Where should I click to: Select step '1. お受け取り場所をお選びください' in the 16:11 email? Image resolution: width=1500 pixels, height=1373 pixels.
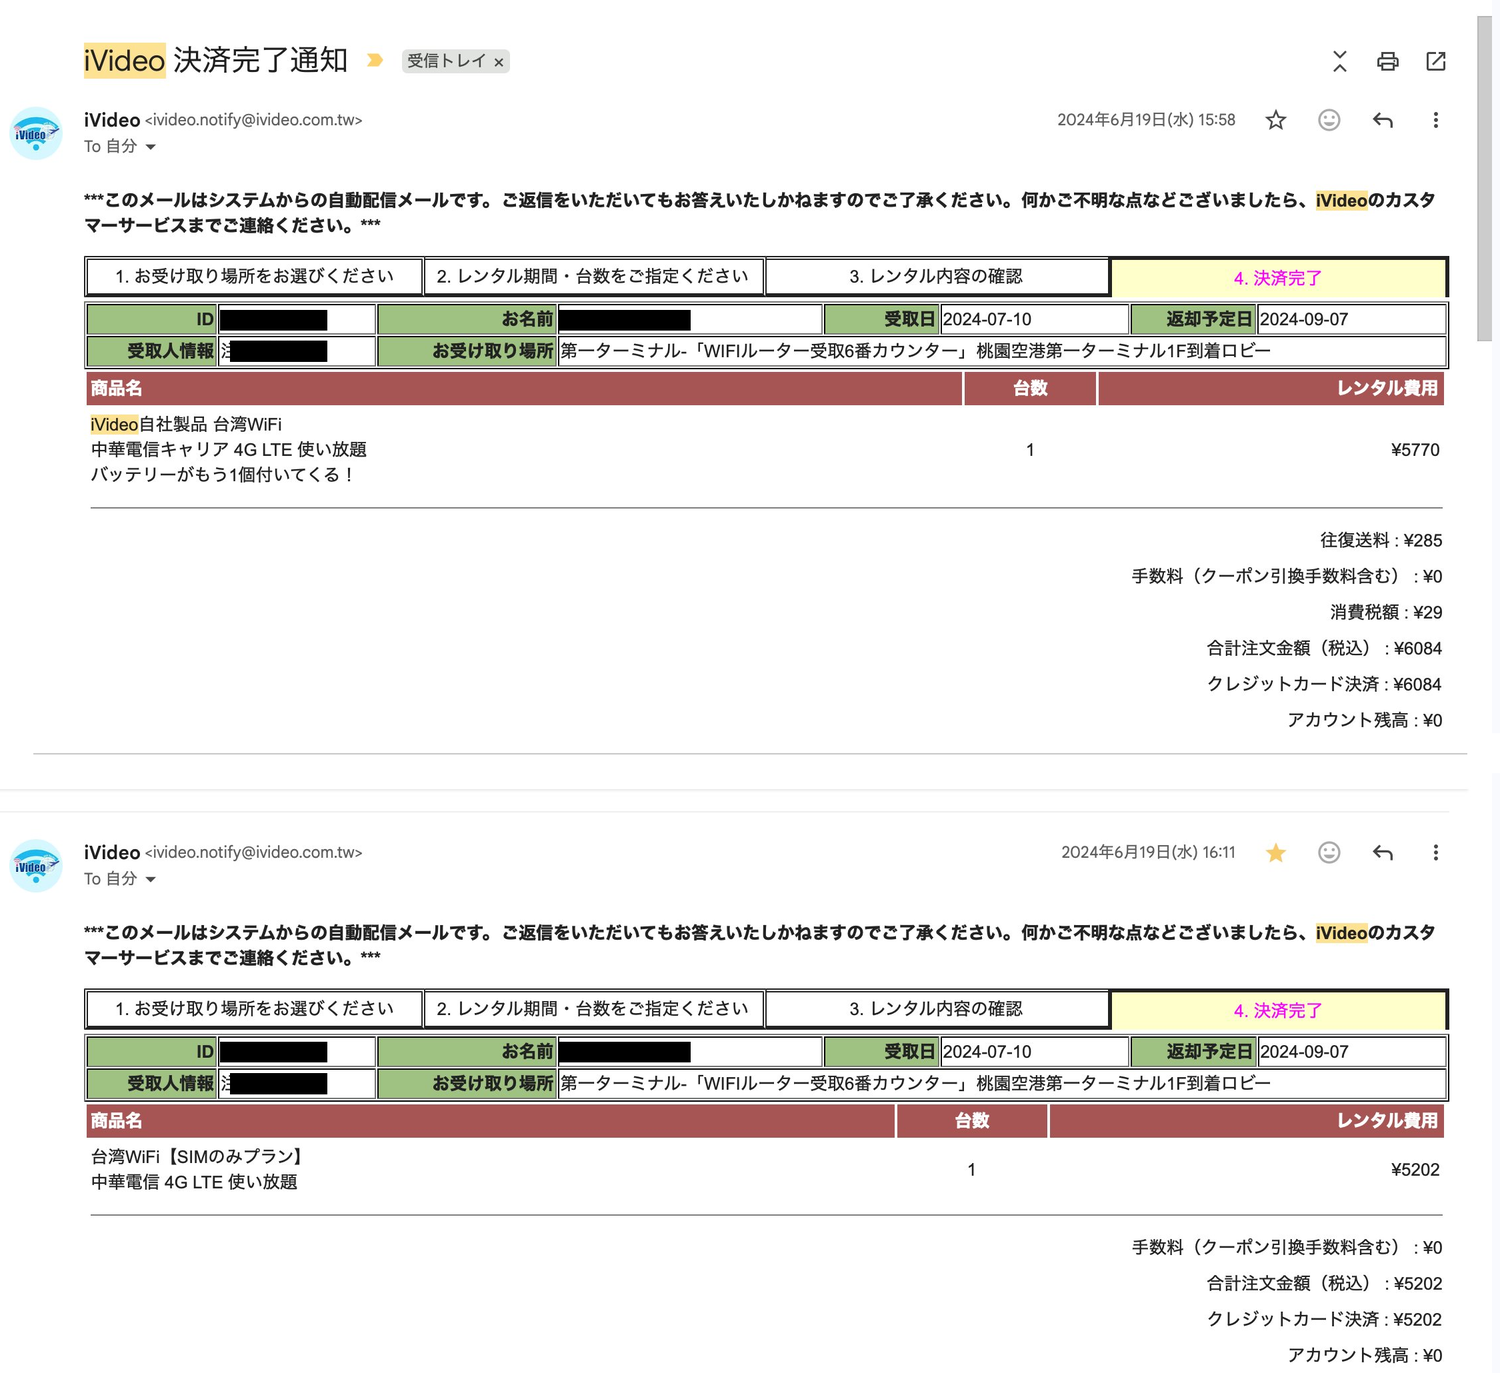click(254, 1008)
